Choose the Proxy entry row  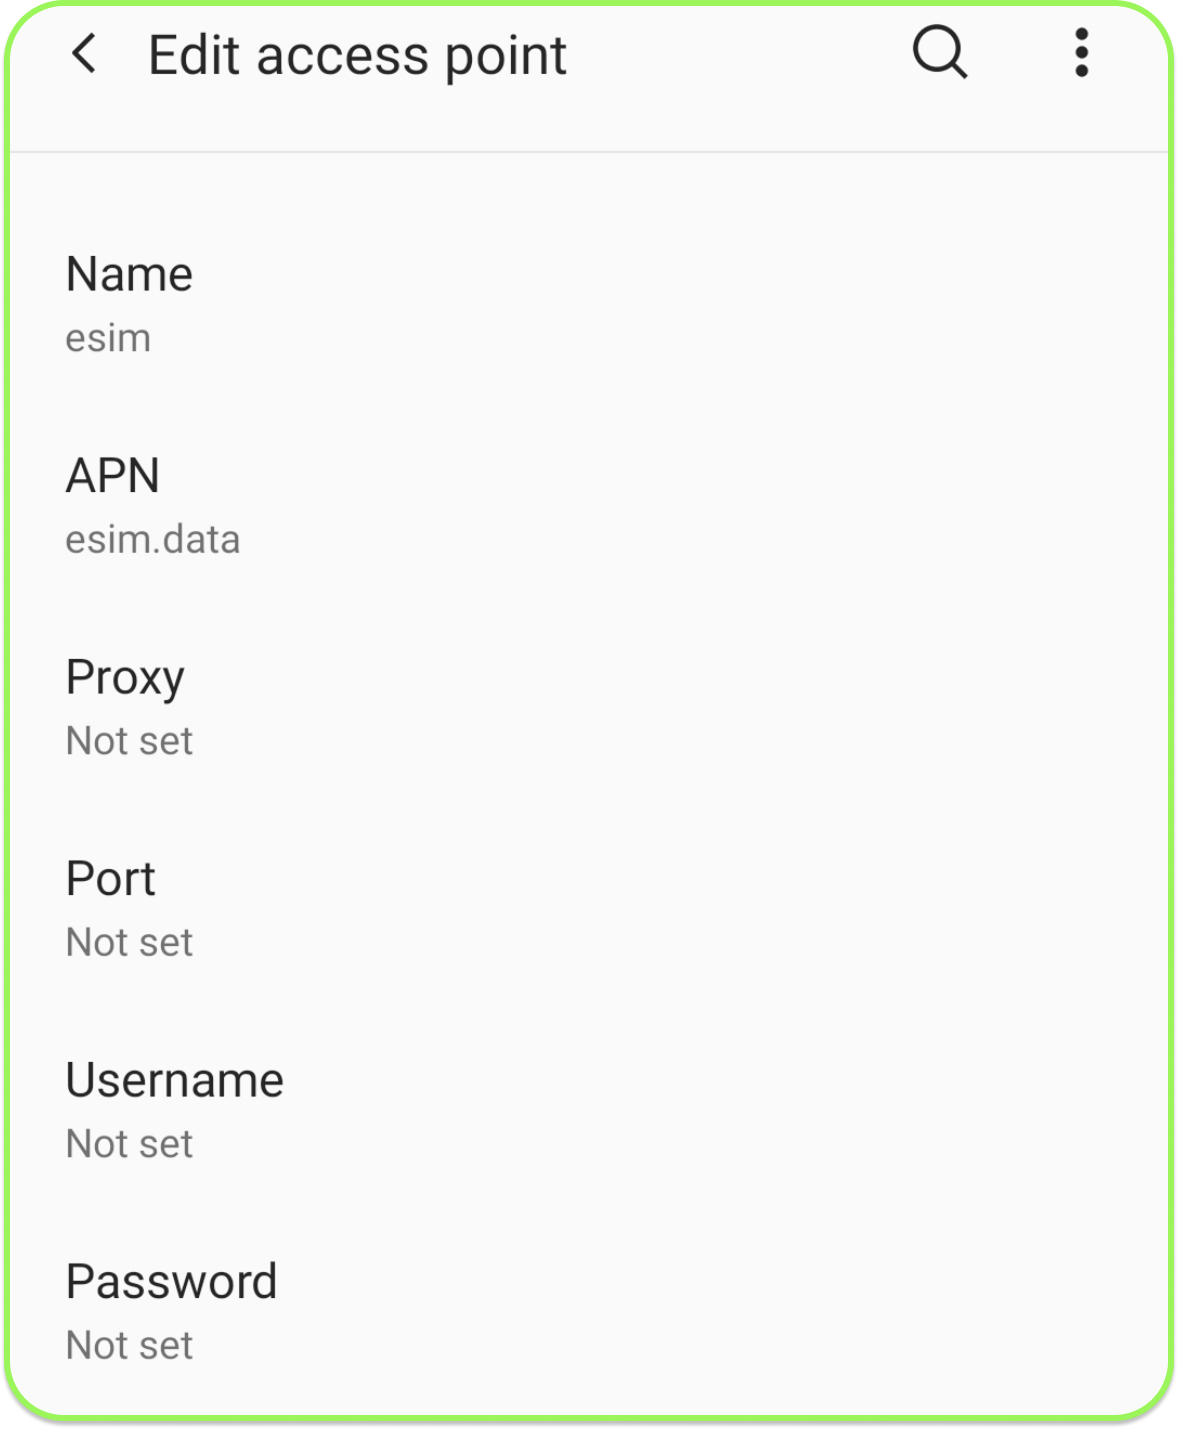click(589, 707)
